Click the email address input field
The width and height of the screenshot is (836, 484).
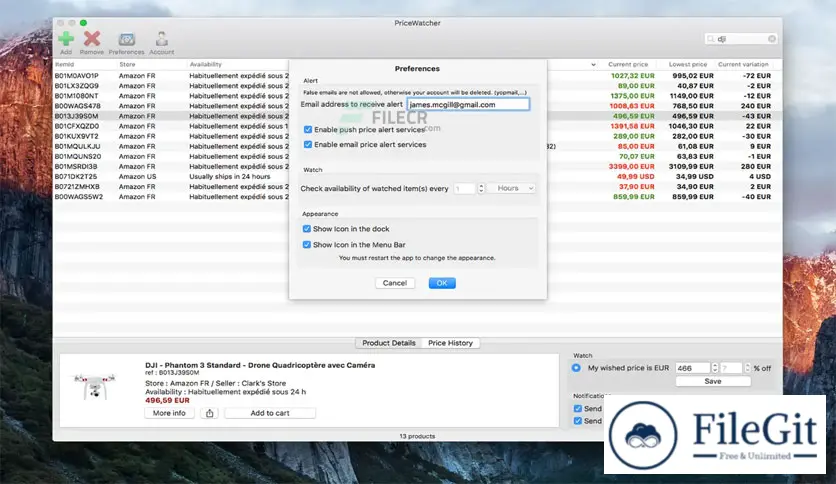point(468,104)
